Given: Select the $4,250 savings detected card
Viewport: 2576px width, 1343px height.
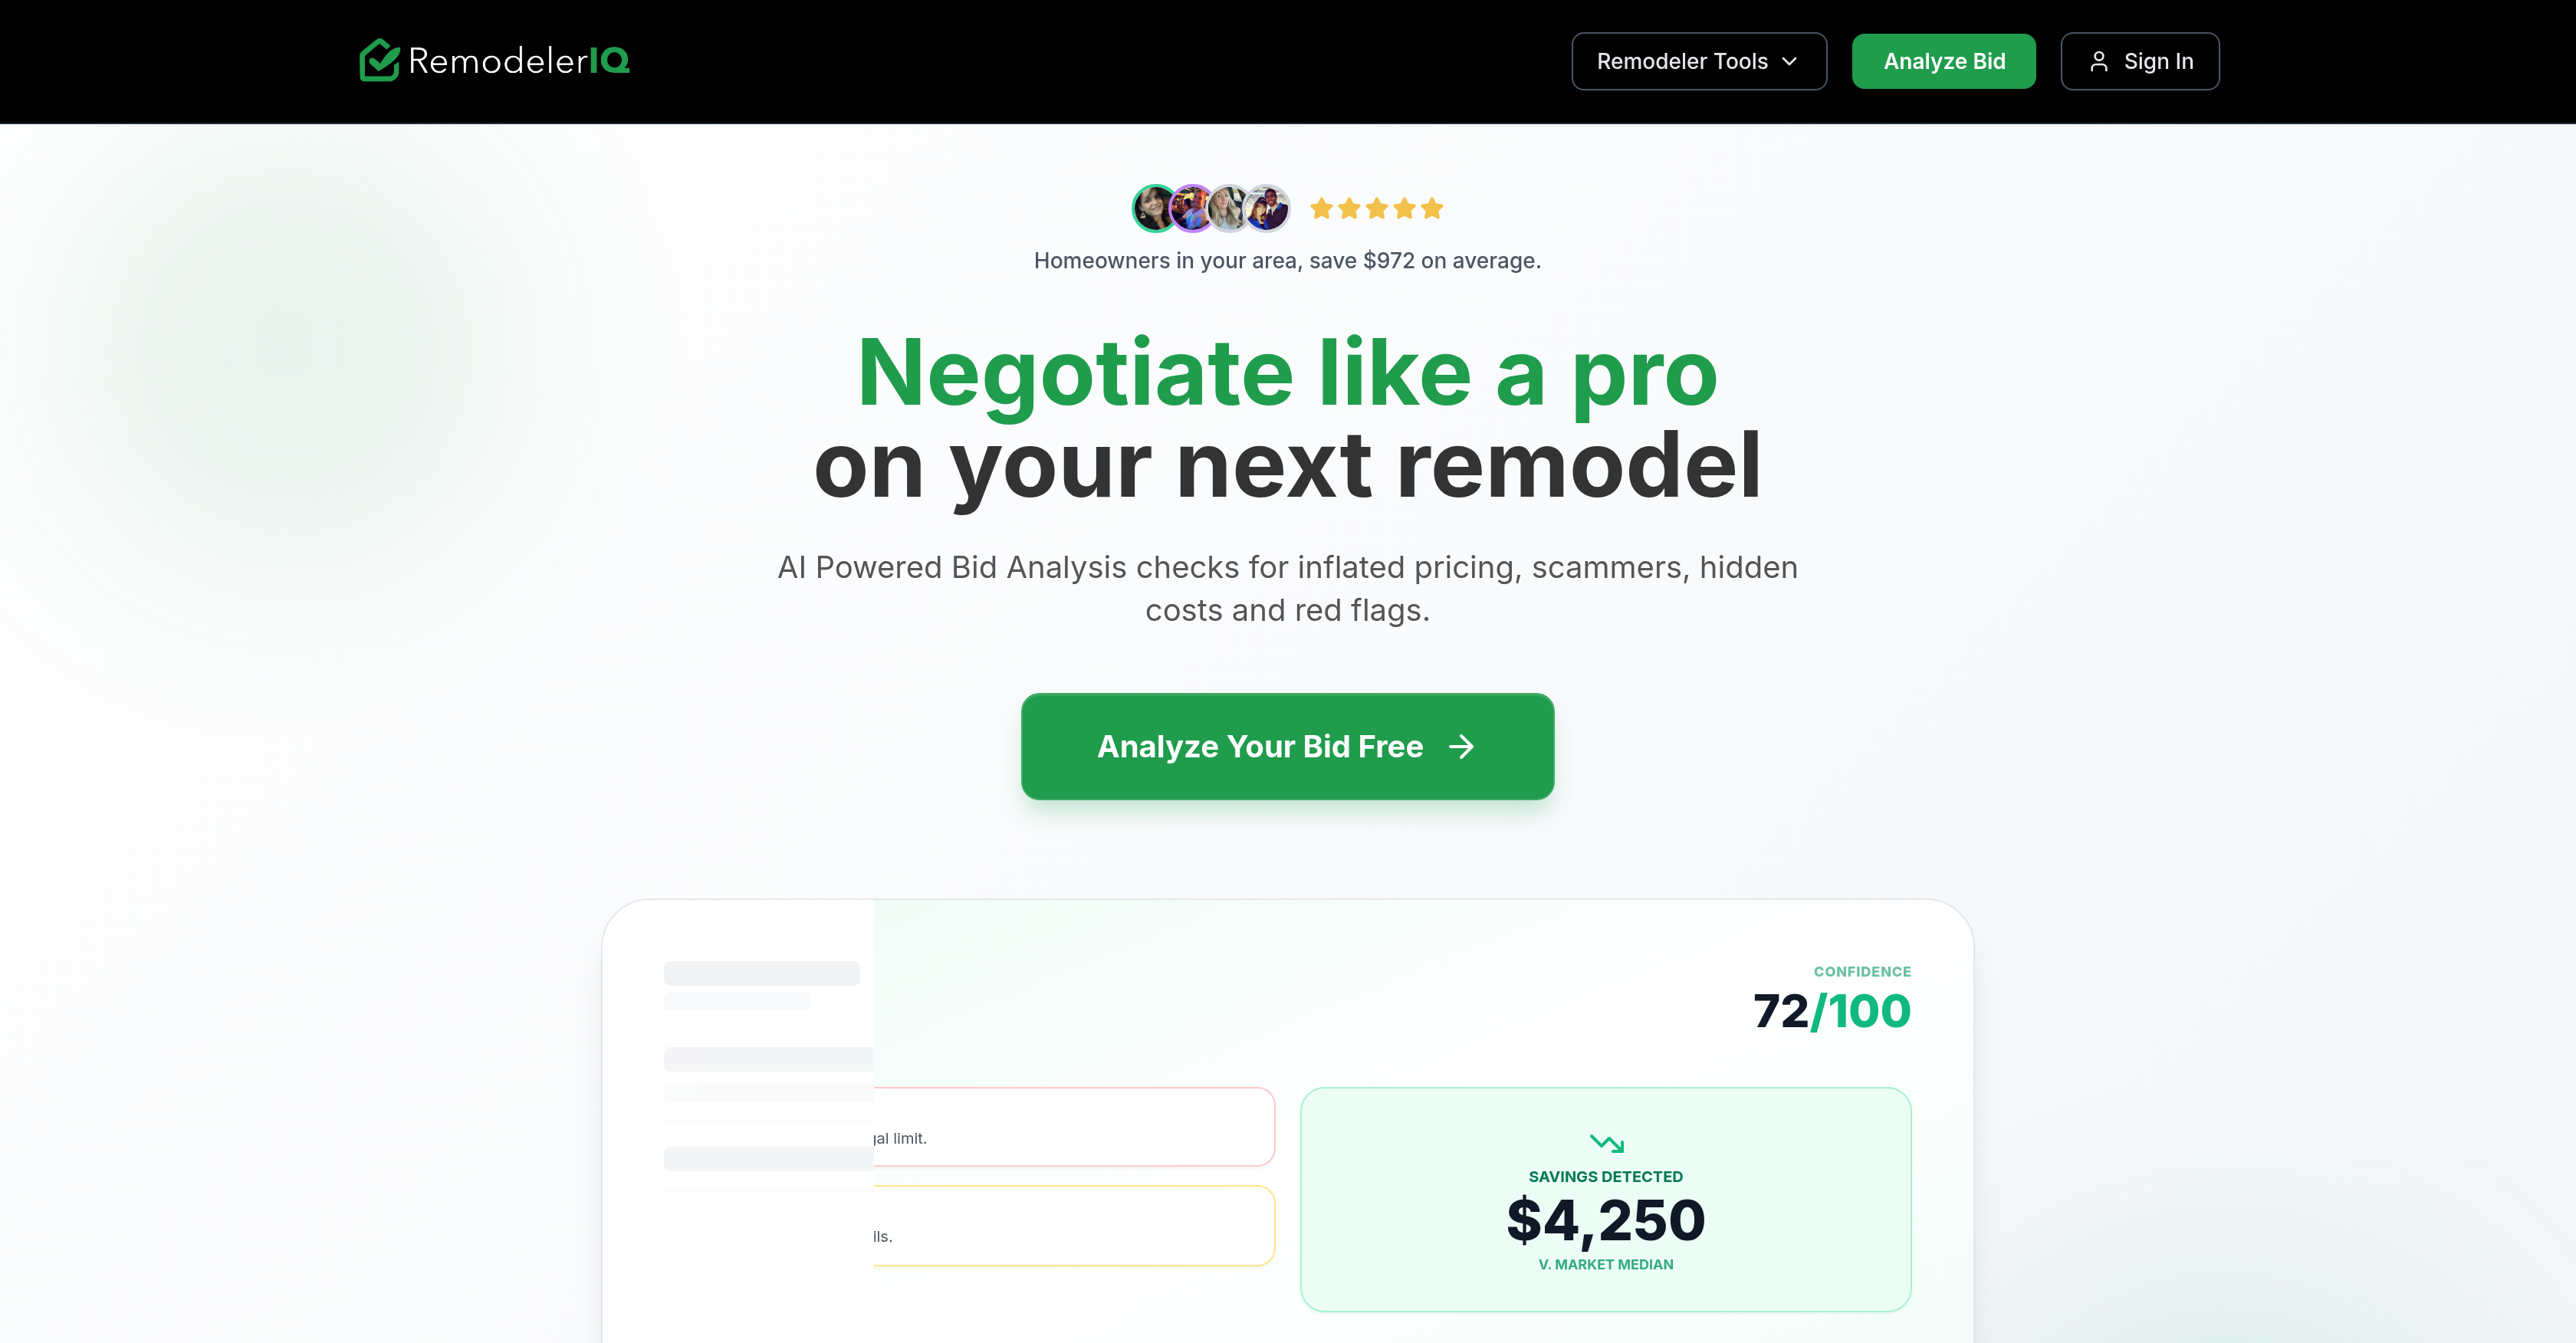Looking at the screenshot, I should (x=1605, y=1199).
